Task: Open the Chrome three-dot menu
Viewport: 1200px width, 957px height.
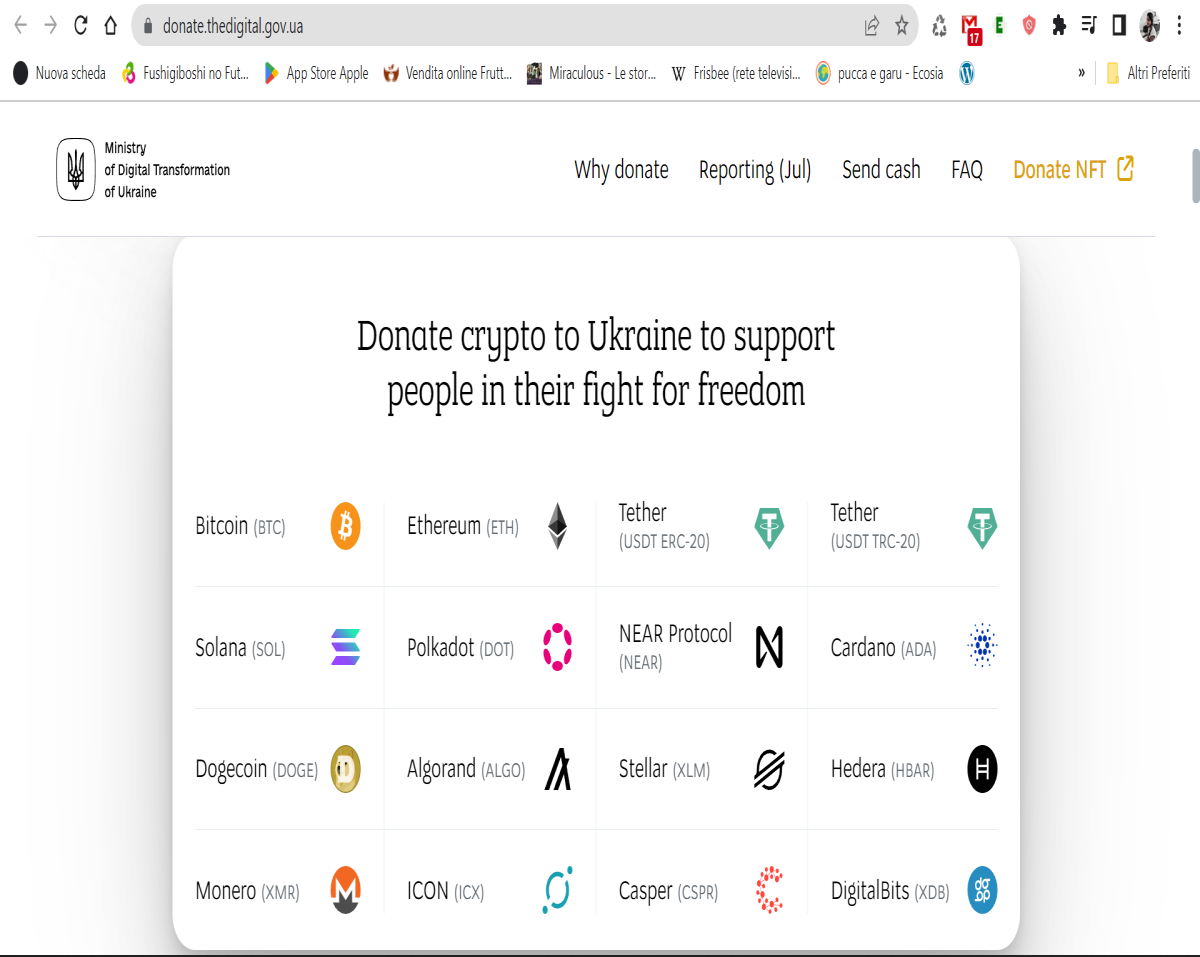Action: coord(1180,26)
